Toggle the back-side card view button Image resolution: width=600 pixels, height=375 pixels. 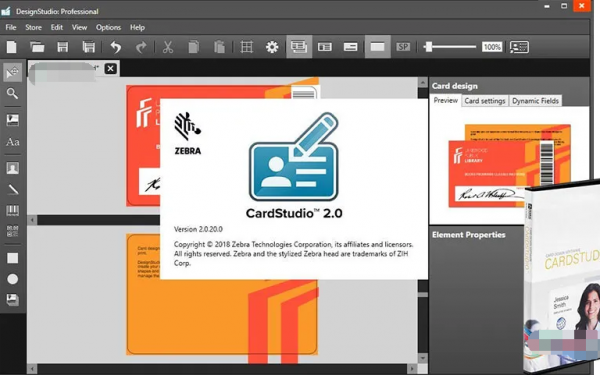point(350,47)
